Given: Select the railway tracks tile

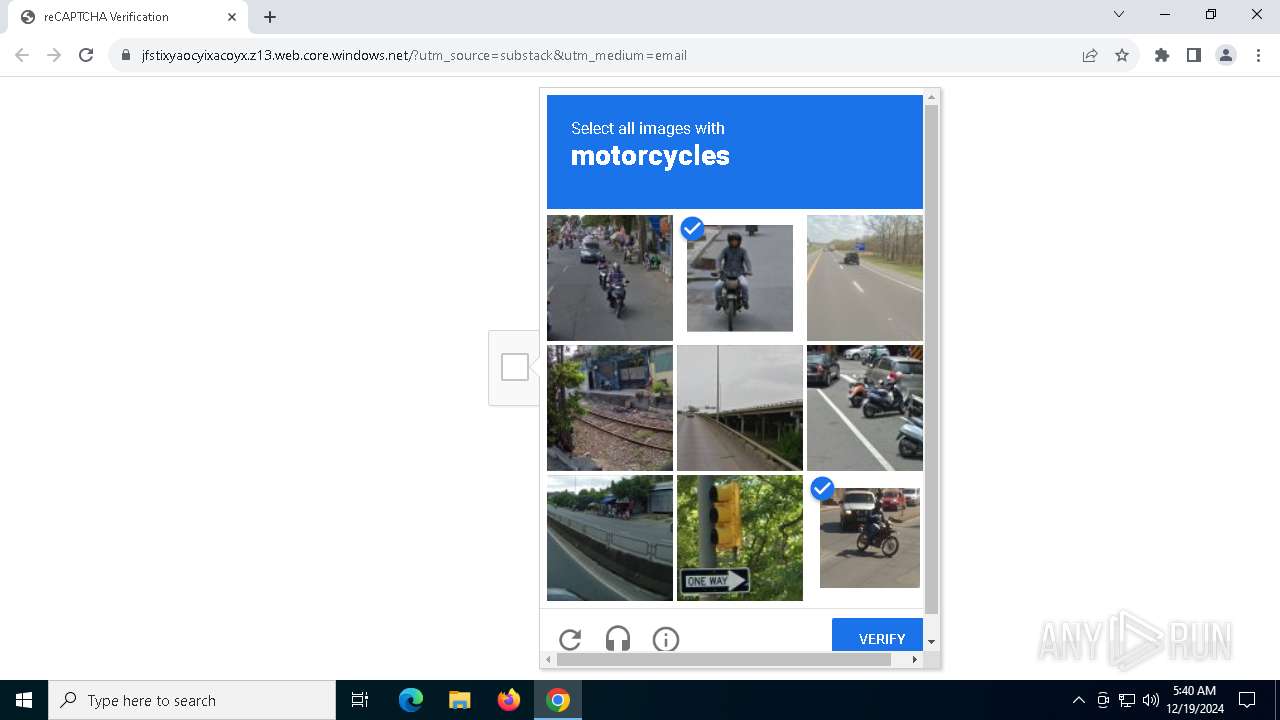Looking at the screenshot, I should 610,408.
